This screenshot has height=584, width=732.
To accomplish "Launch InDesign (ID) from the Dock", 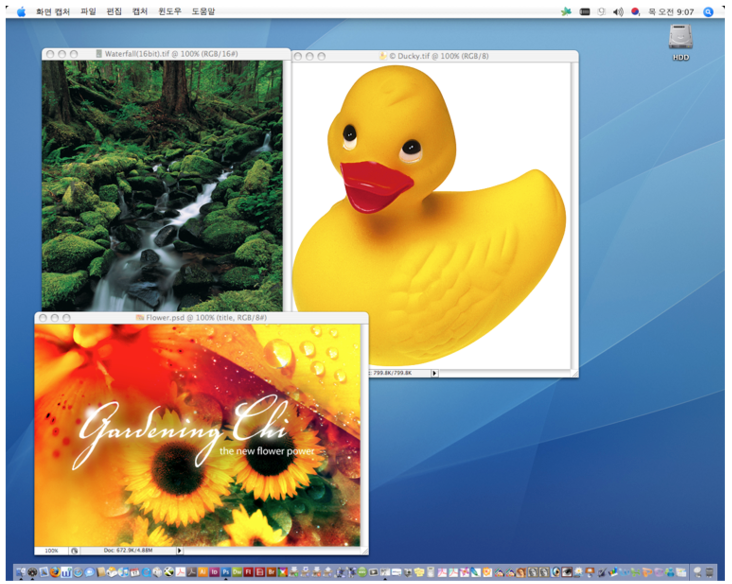I will tap(214, 572).
